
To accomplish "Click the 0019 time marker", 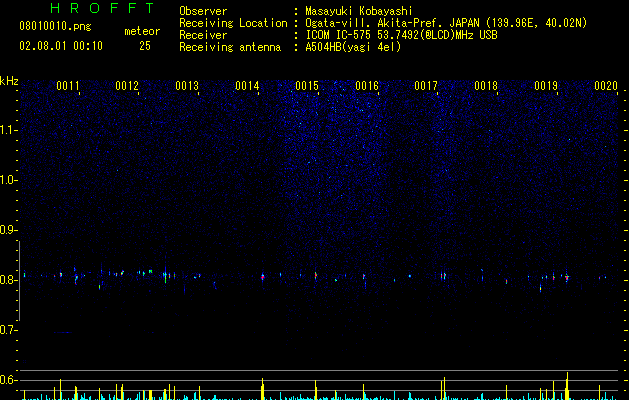I will coord(546,86).
